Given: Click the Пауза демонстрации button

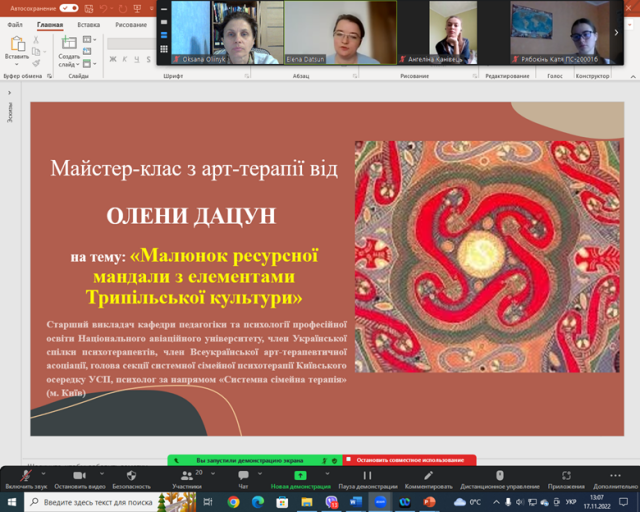Looking at the screenshot, I should click(368, 479).
